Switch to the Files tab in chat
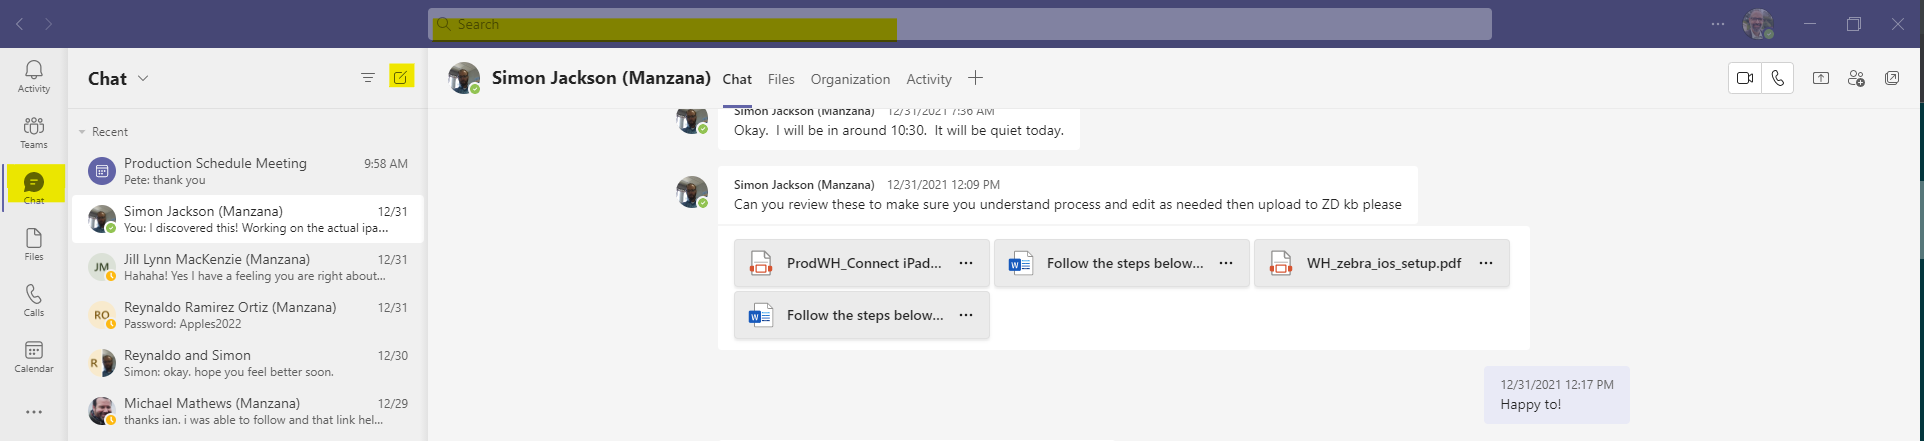The image size is (1924, 441). (x=781, y=79)
